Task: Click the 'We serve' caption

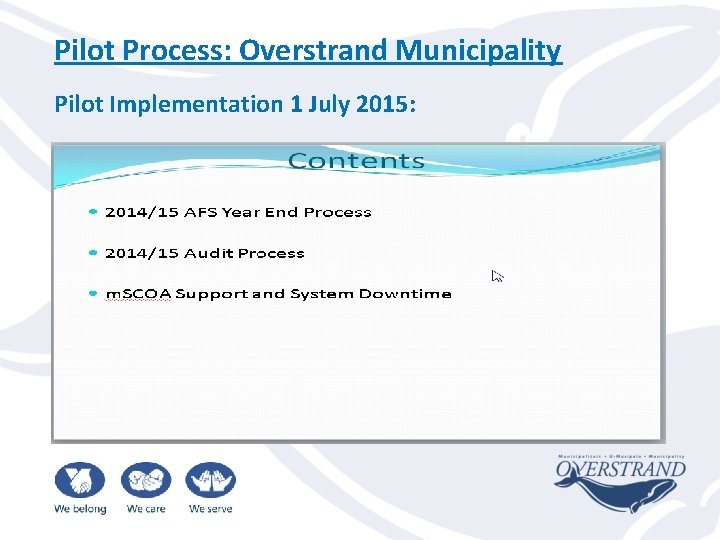Action: (x=210, y=509)
